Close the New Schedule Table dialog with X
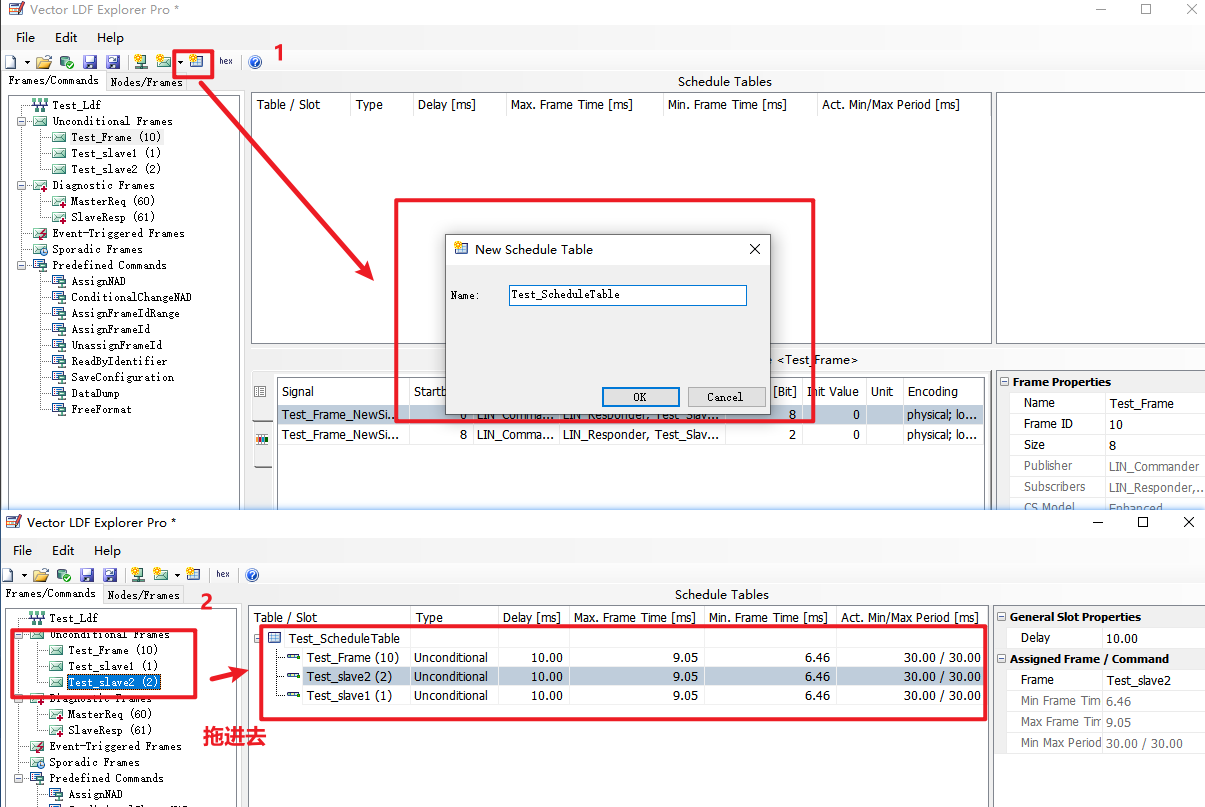Screen dimensions: 1205x807 coord(756,249)
